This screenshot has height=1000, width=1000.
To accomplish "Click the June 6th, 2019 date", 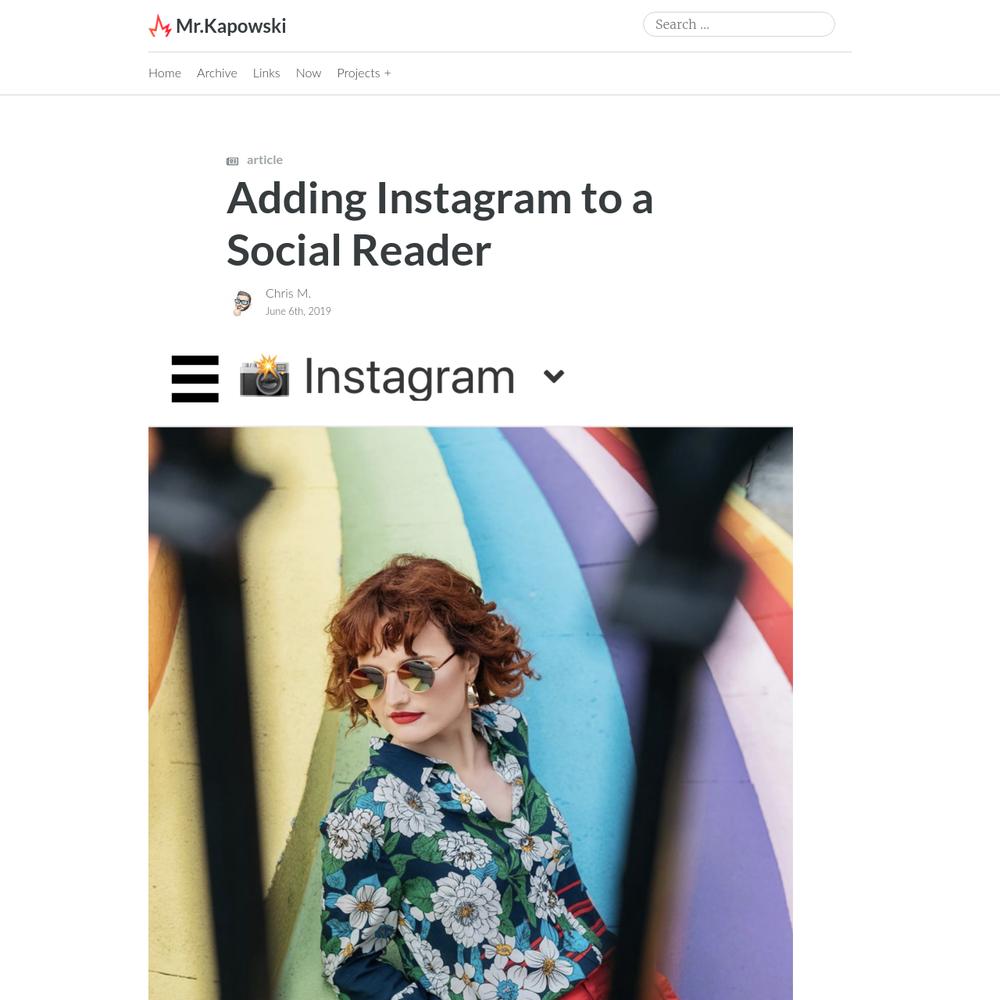I will [298, 311].
